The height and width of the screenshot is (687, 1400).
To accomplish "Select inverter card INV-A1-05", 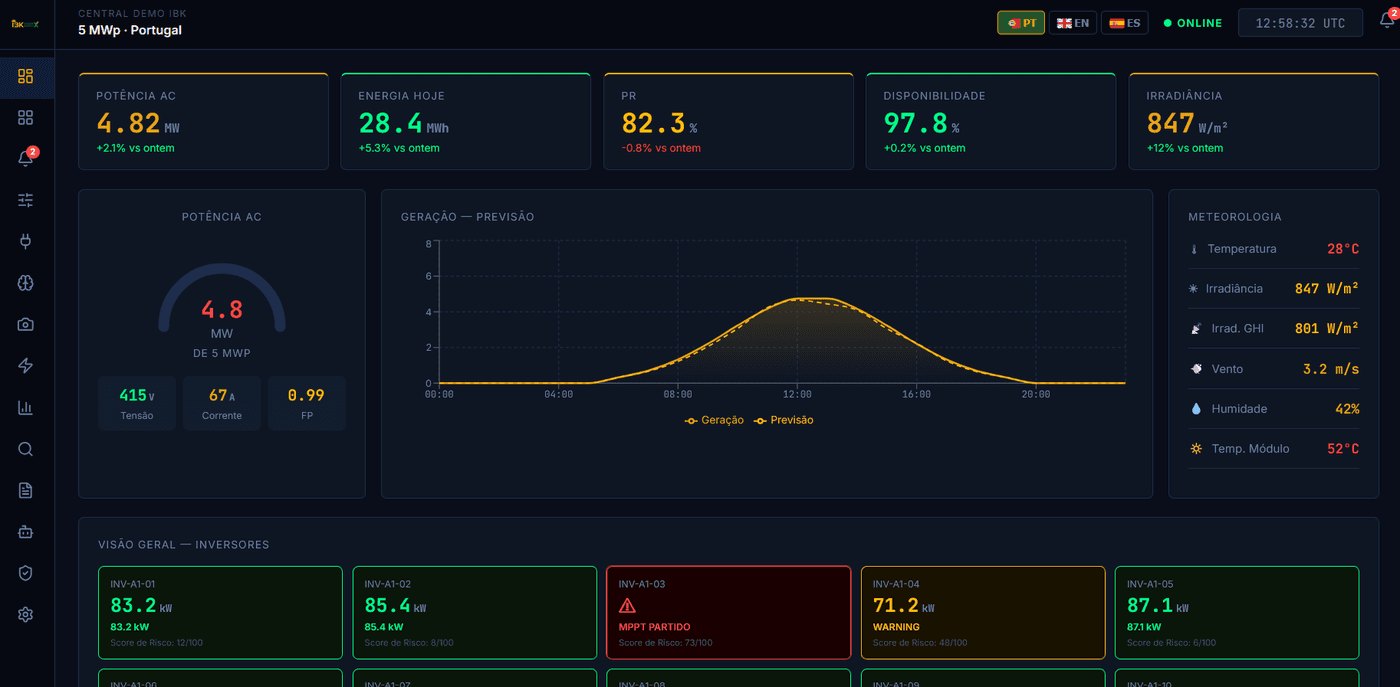I will 1237,613.
